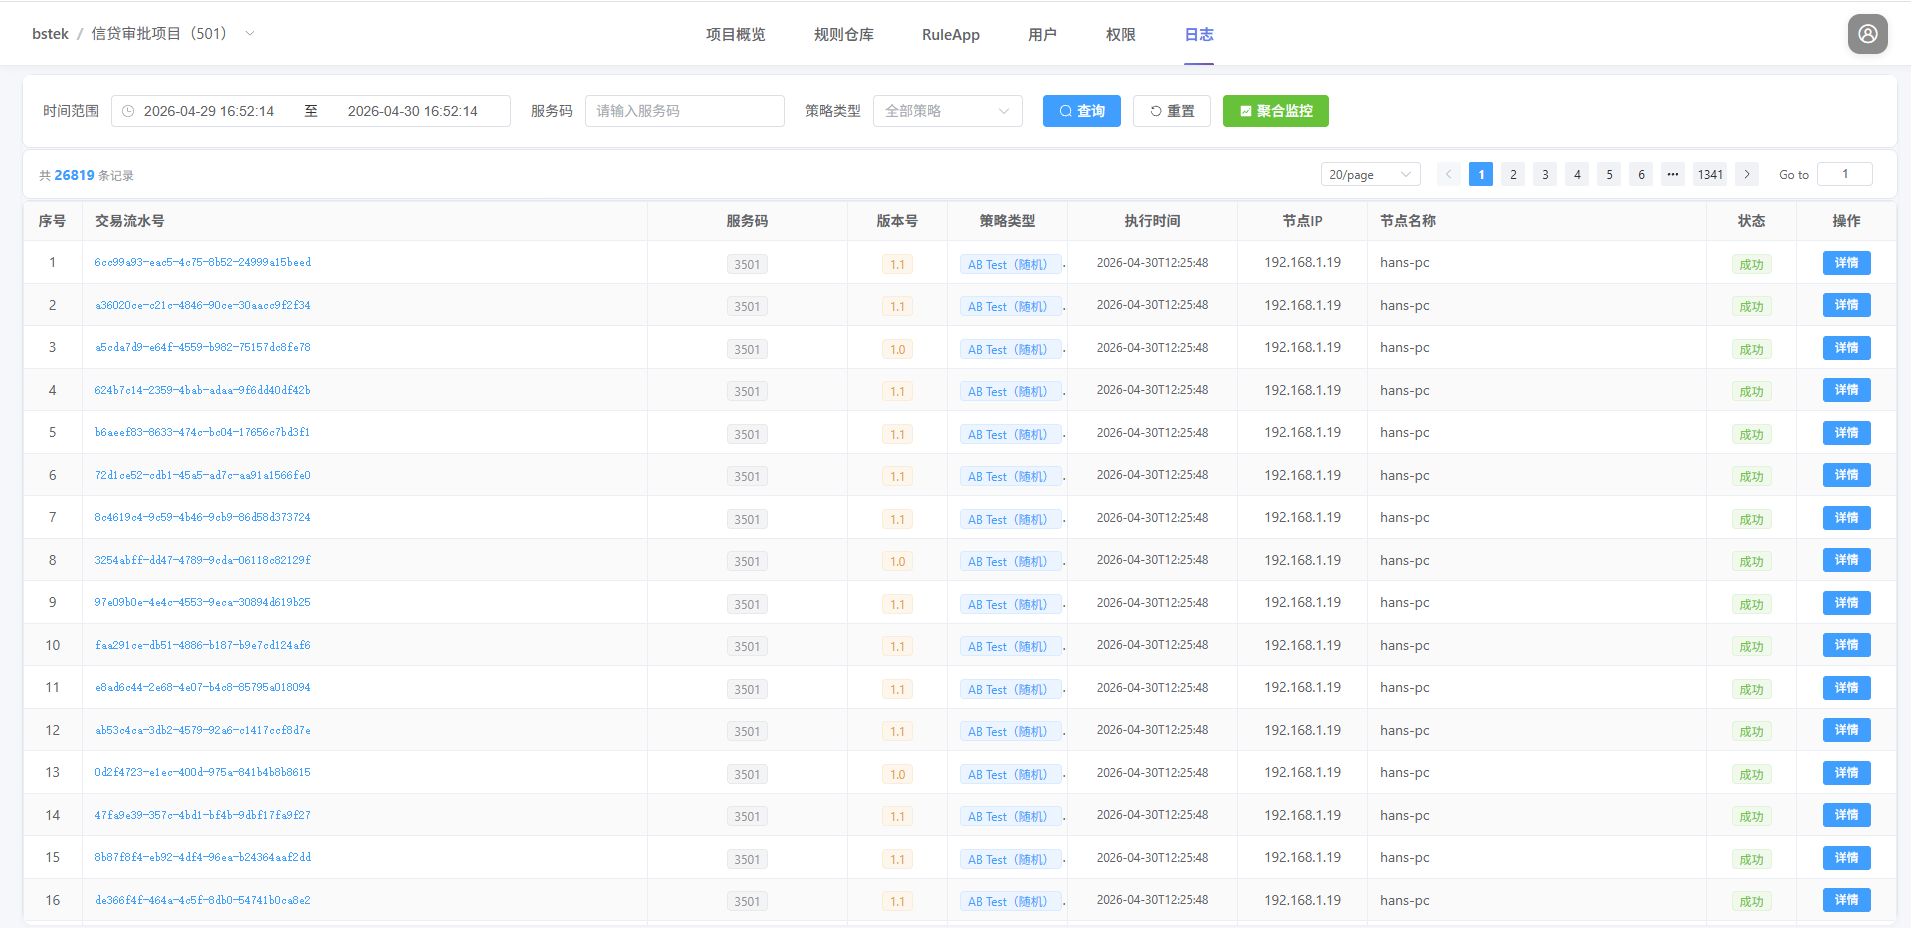1911x928 pixels.
Task: Click the bstek breadcrumb link
Action: coord(50,34)
